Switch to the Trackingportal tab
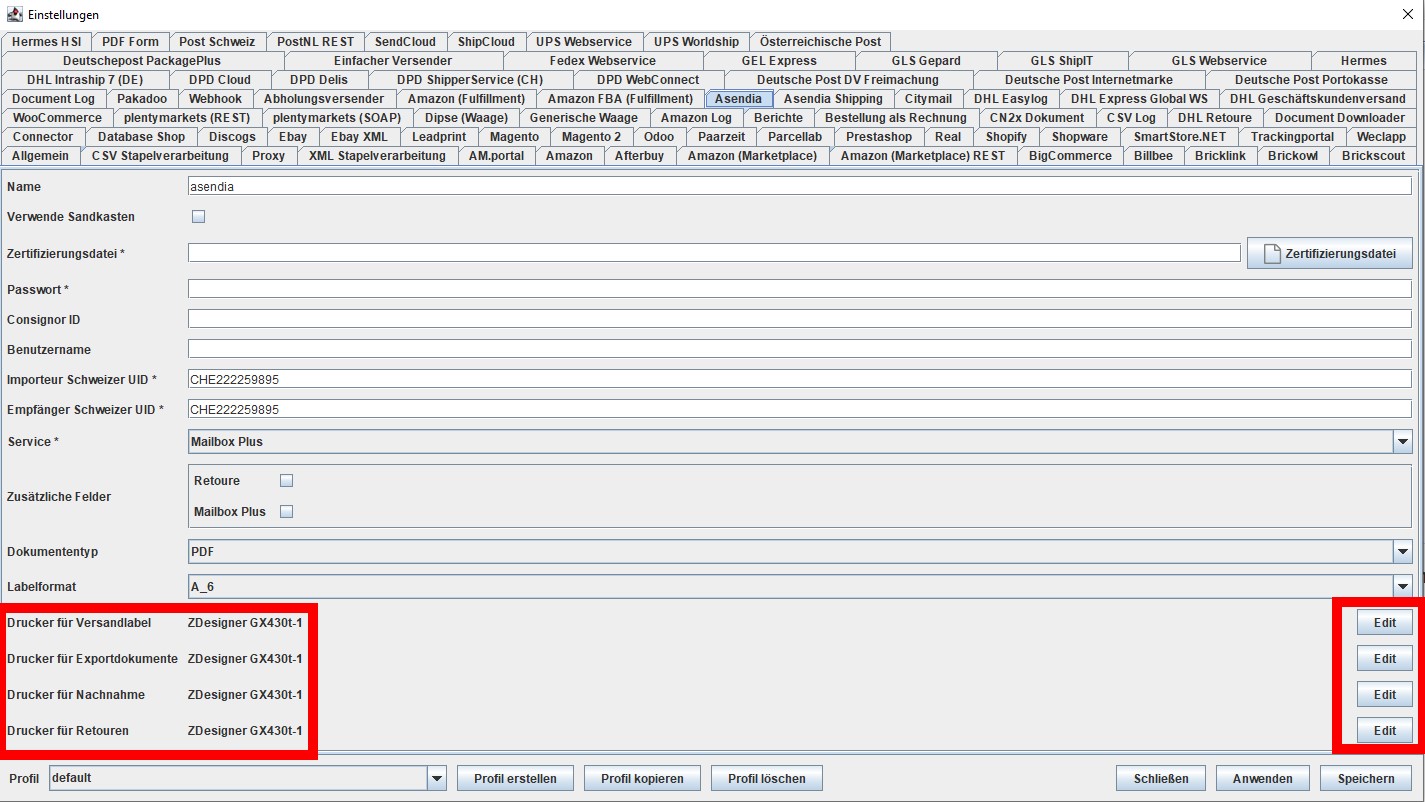1425x802 pixels. tap(1292, 137)
